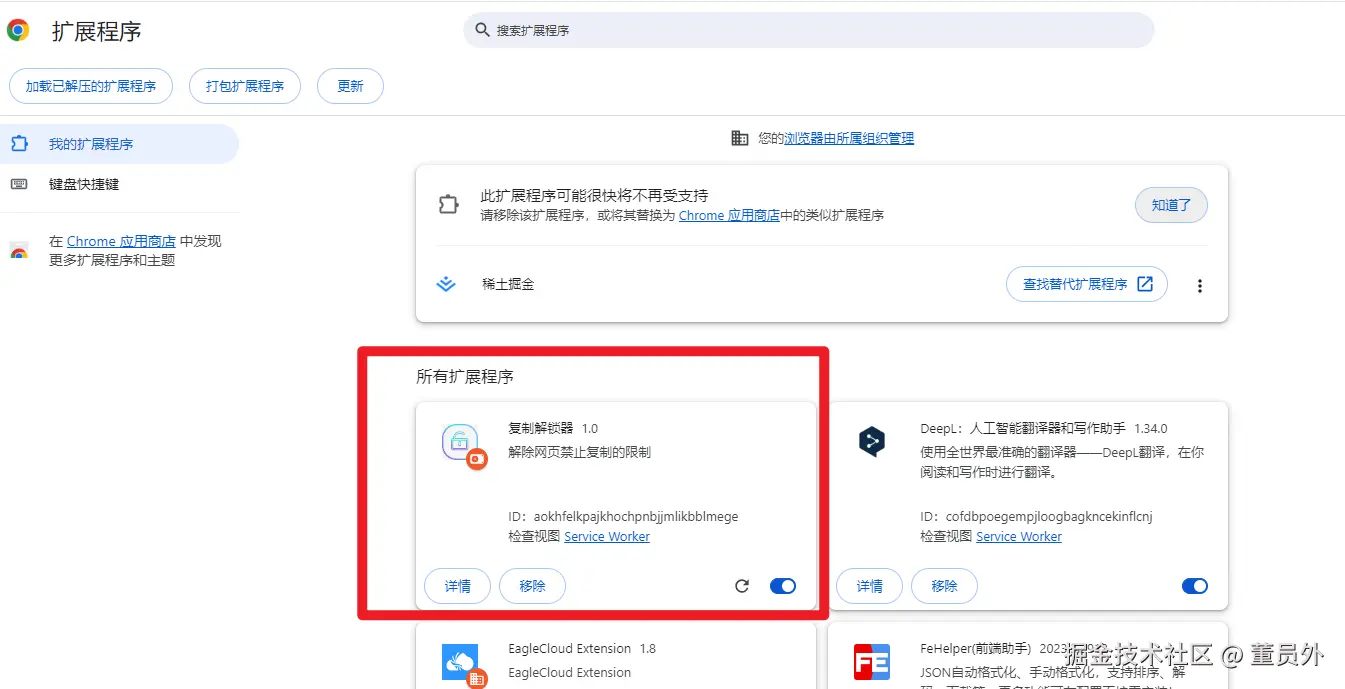Reload the 复制解锁器 extension
The image size is (1345, 689).
coord(742,586)
